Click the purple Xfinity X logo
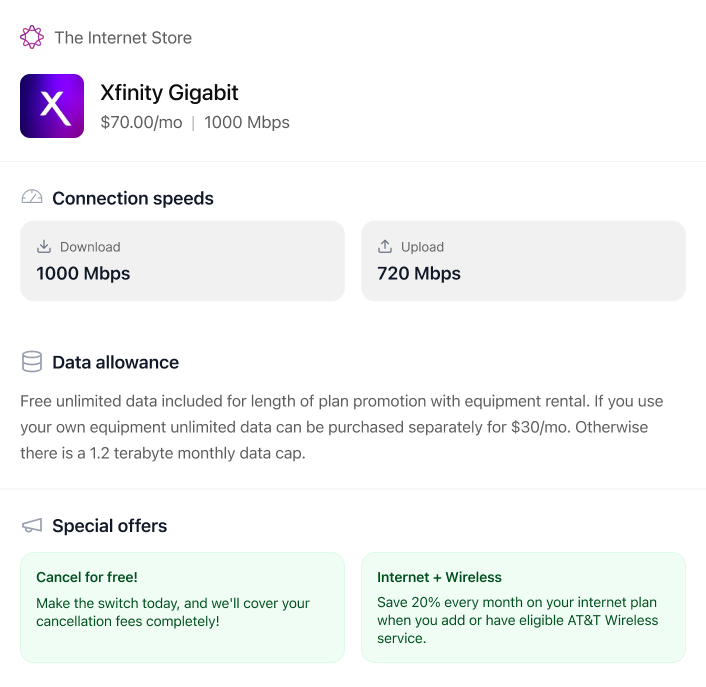Screen dimensions: 706x687 [x=52, y=106]
